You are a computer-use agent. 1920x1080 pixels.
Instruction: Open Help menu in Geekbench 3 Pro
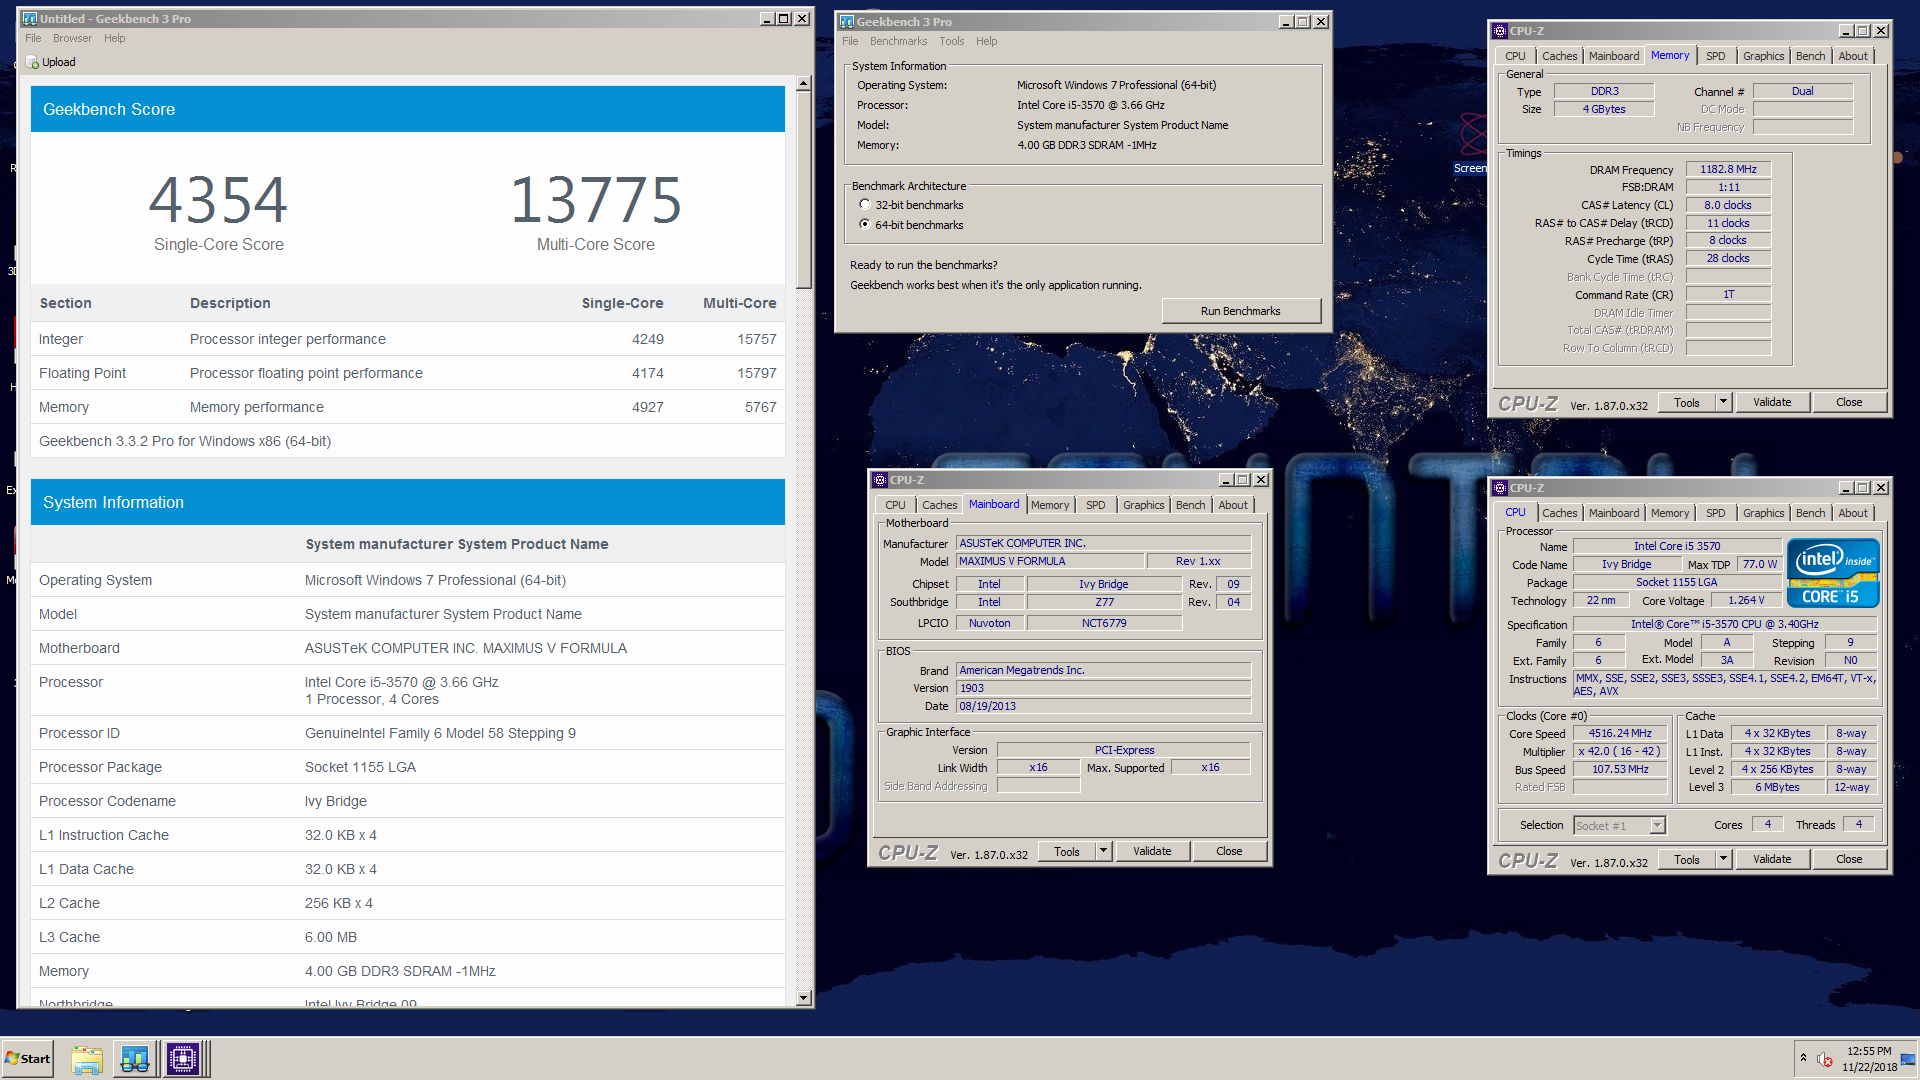coord(987,42)
